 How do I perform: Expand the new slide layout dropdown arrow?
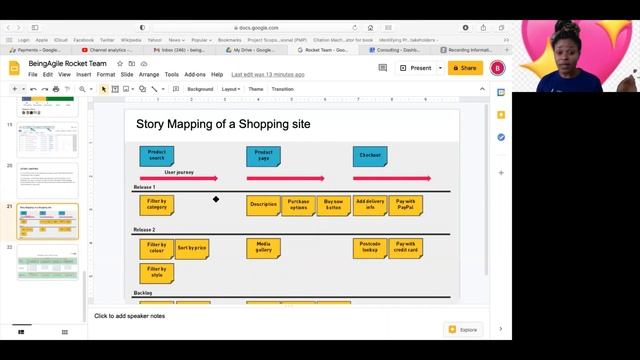coord(23,89)
